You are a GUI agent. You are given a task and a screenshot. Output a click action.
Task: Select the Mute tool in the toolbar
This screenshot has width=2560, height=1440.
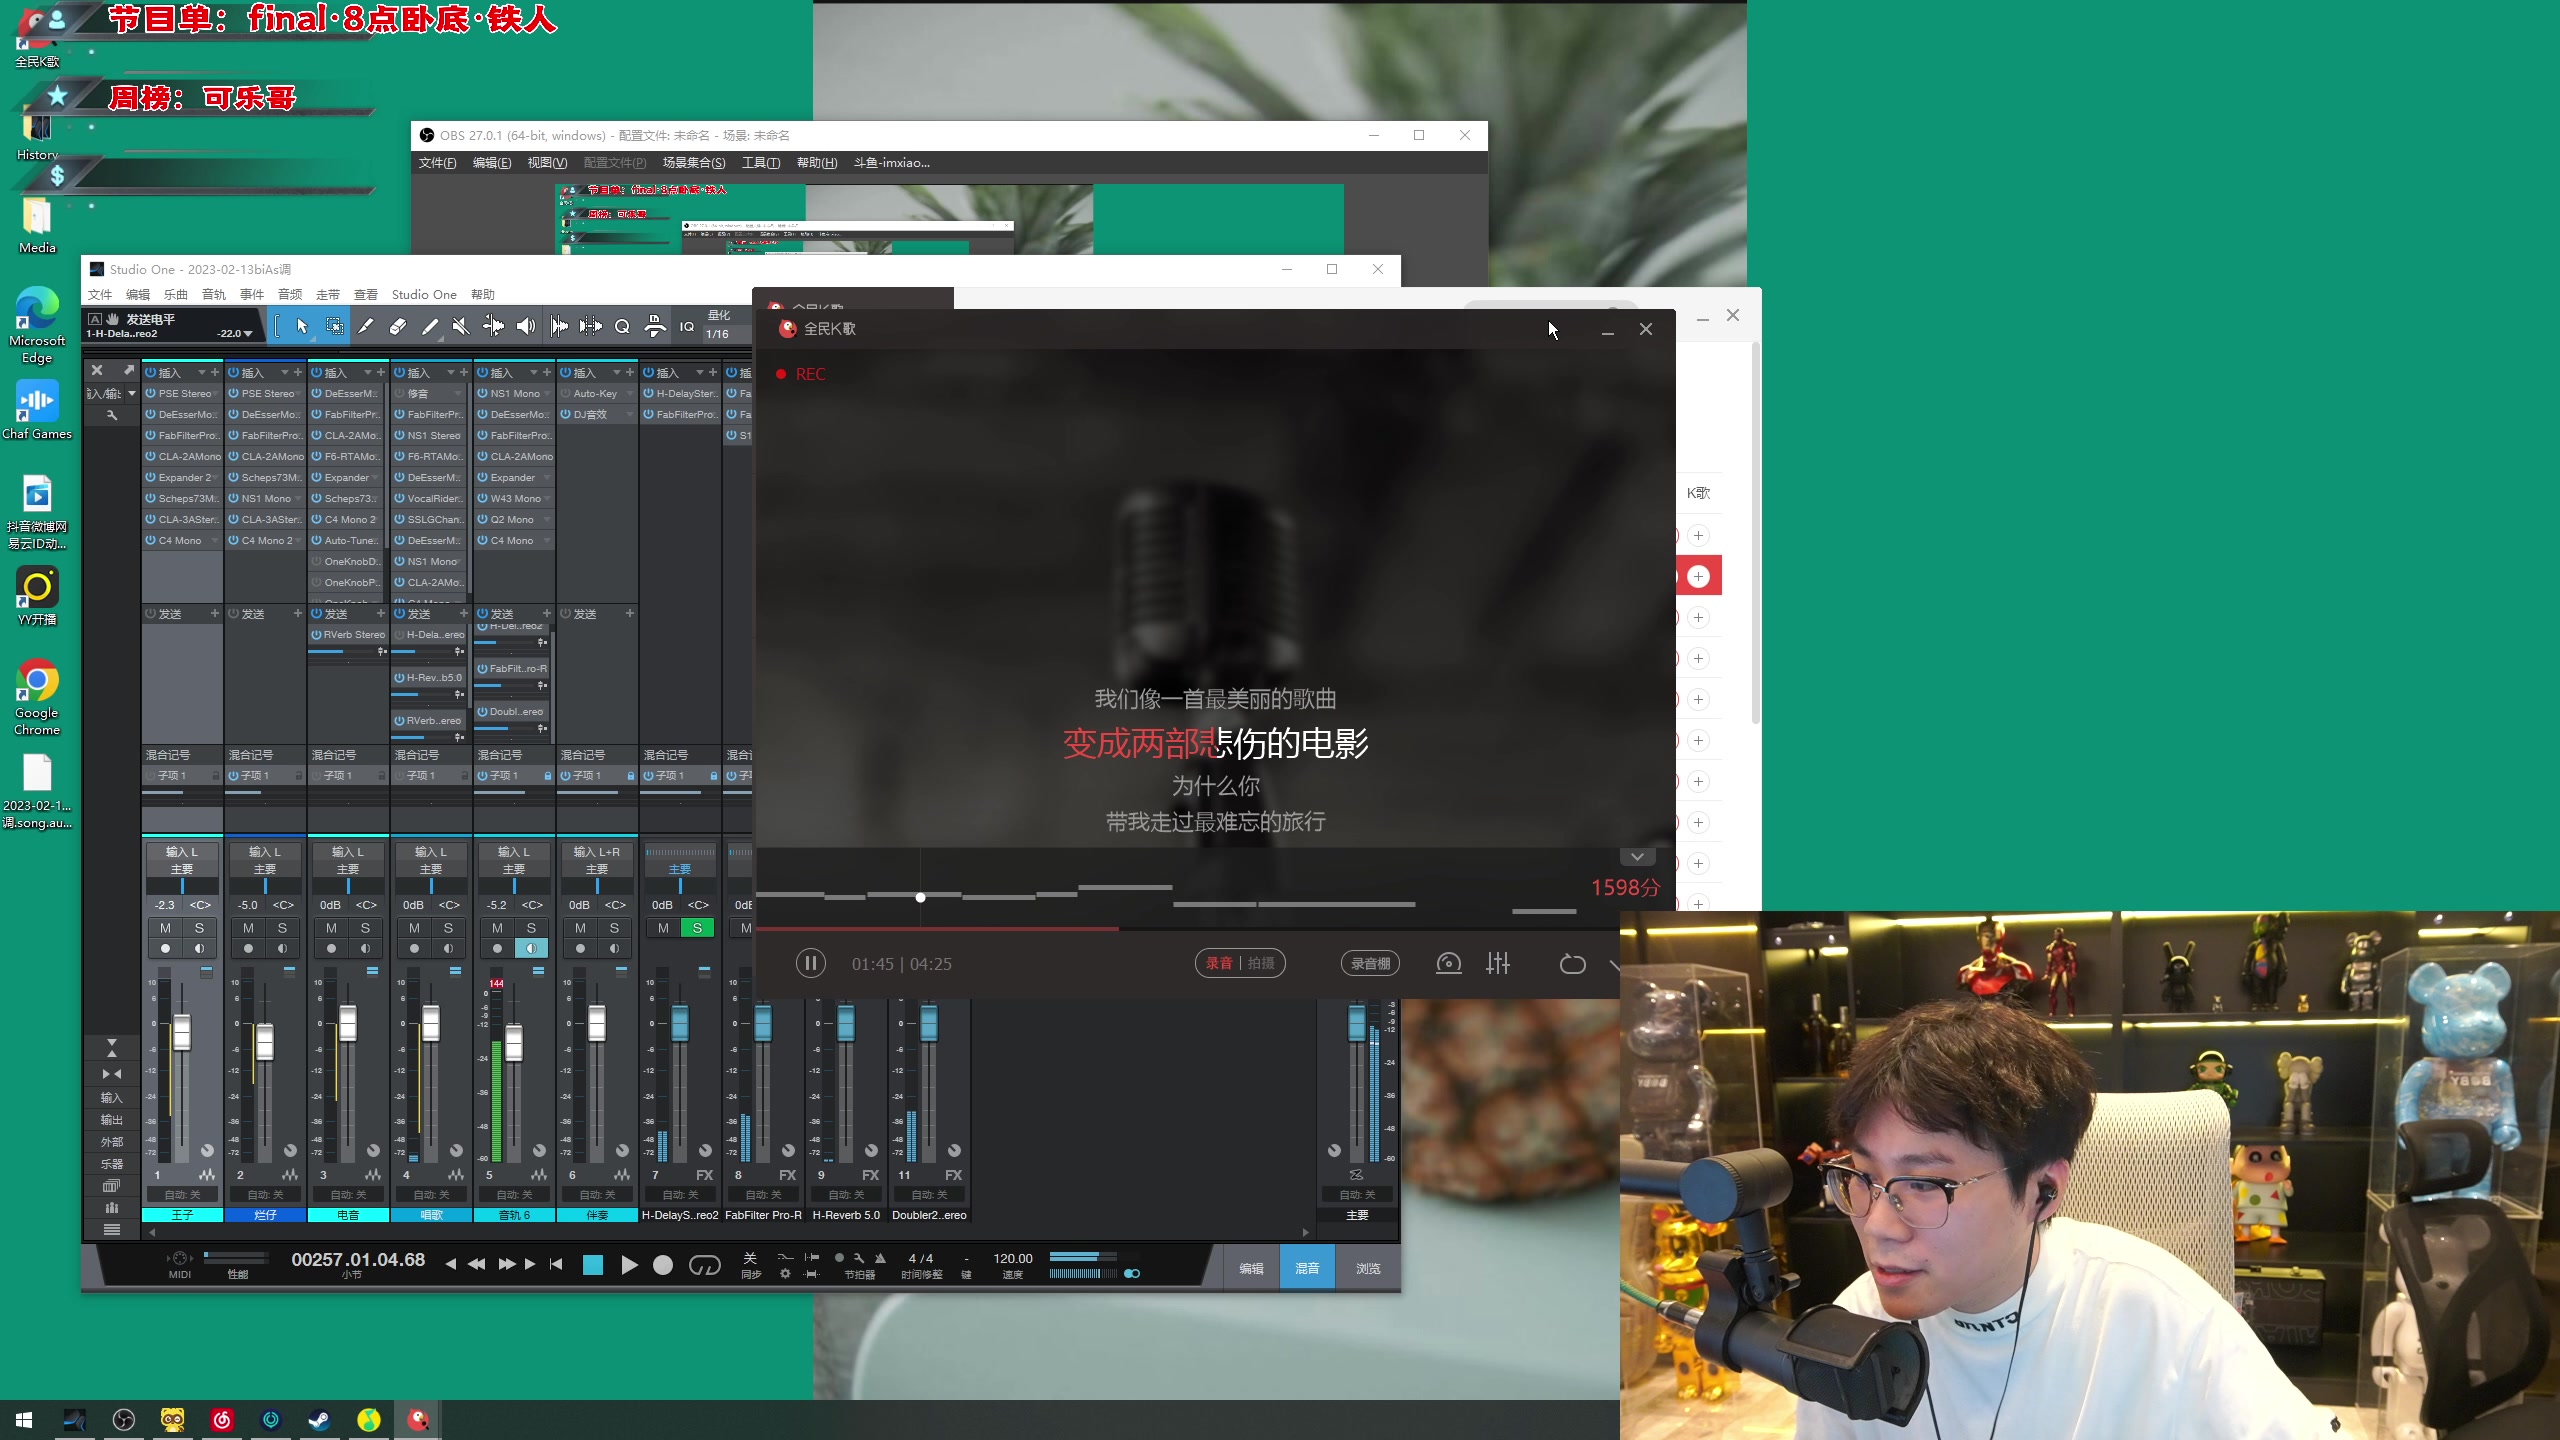(460, 326)
